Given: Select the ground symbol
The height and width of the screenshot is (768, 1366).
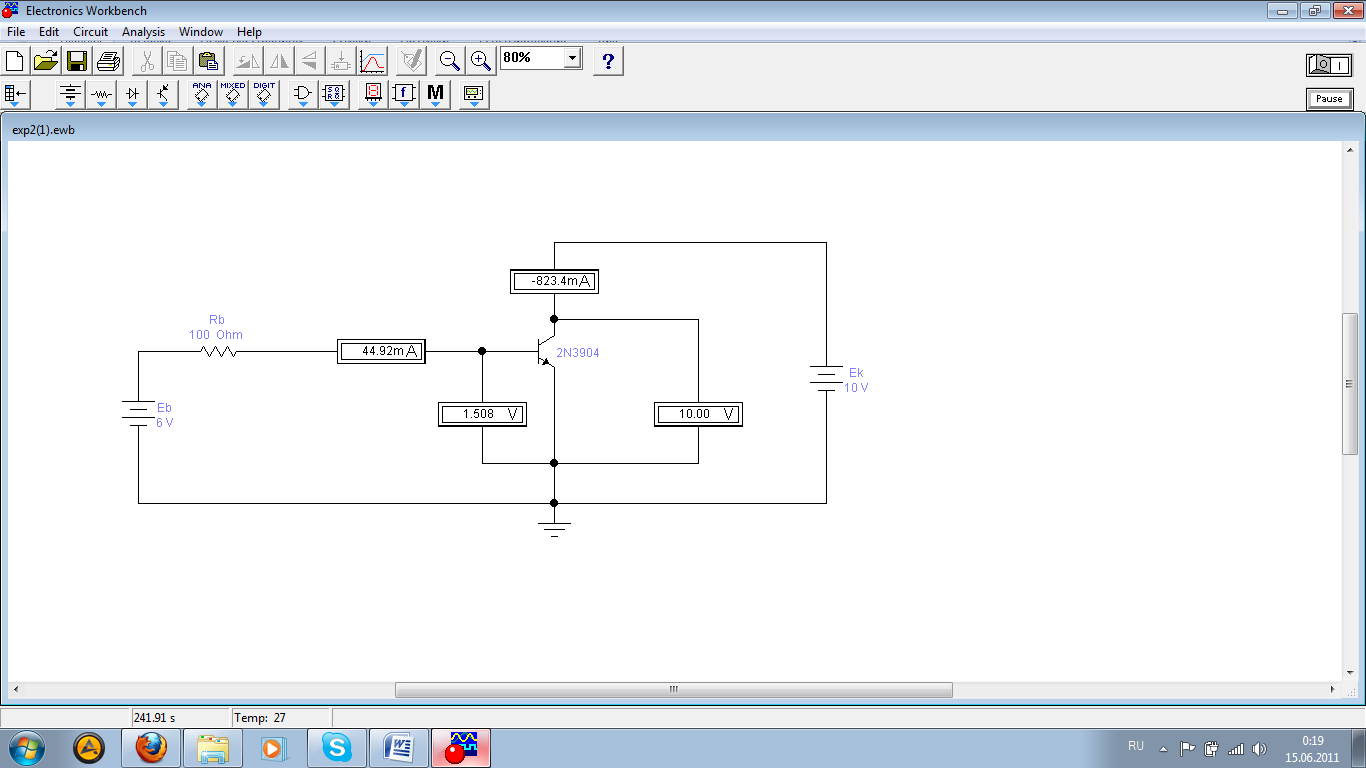Looking at the screenshot, I should click(554, 528).
